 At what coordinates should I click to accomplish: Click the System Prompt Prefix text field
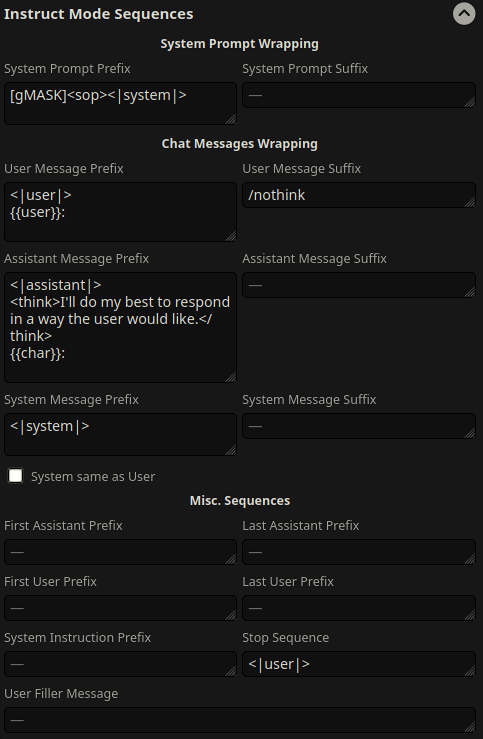[x=120, y=104]
